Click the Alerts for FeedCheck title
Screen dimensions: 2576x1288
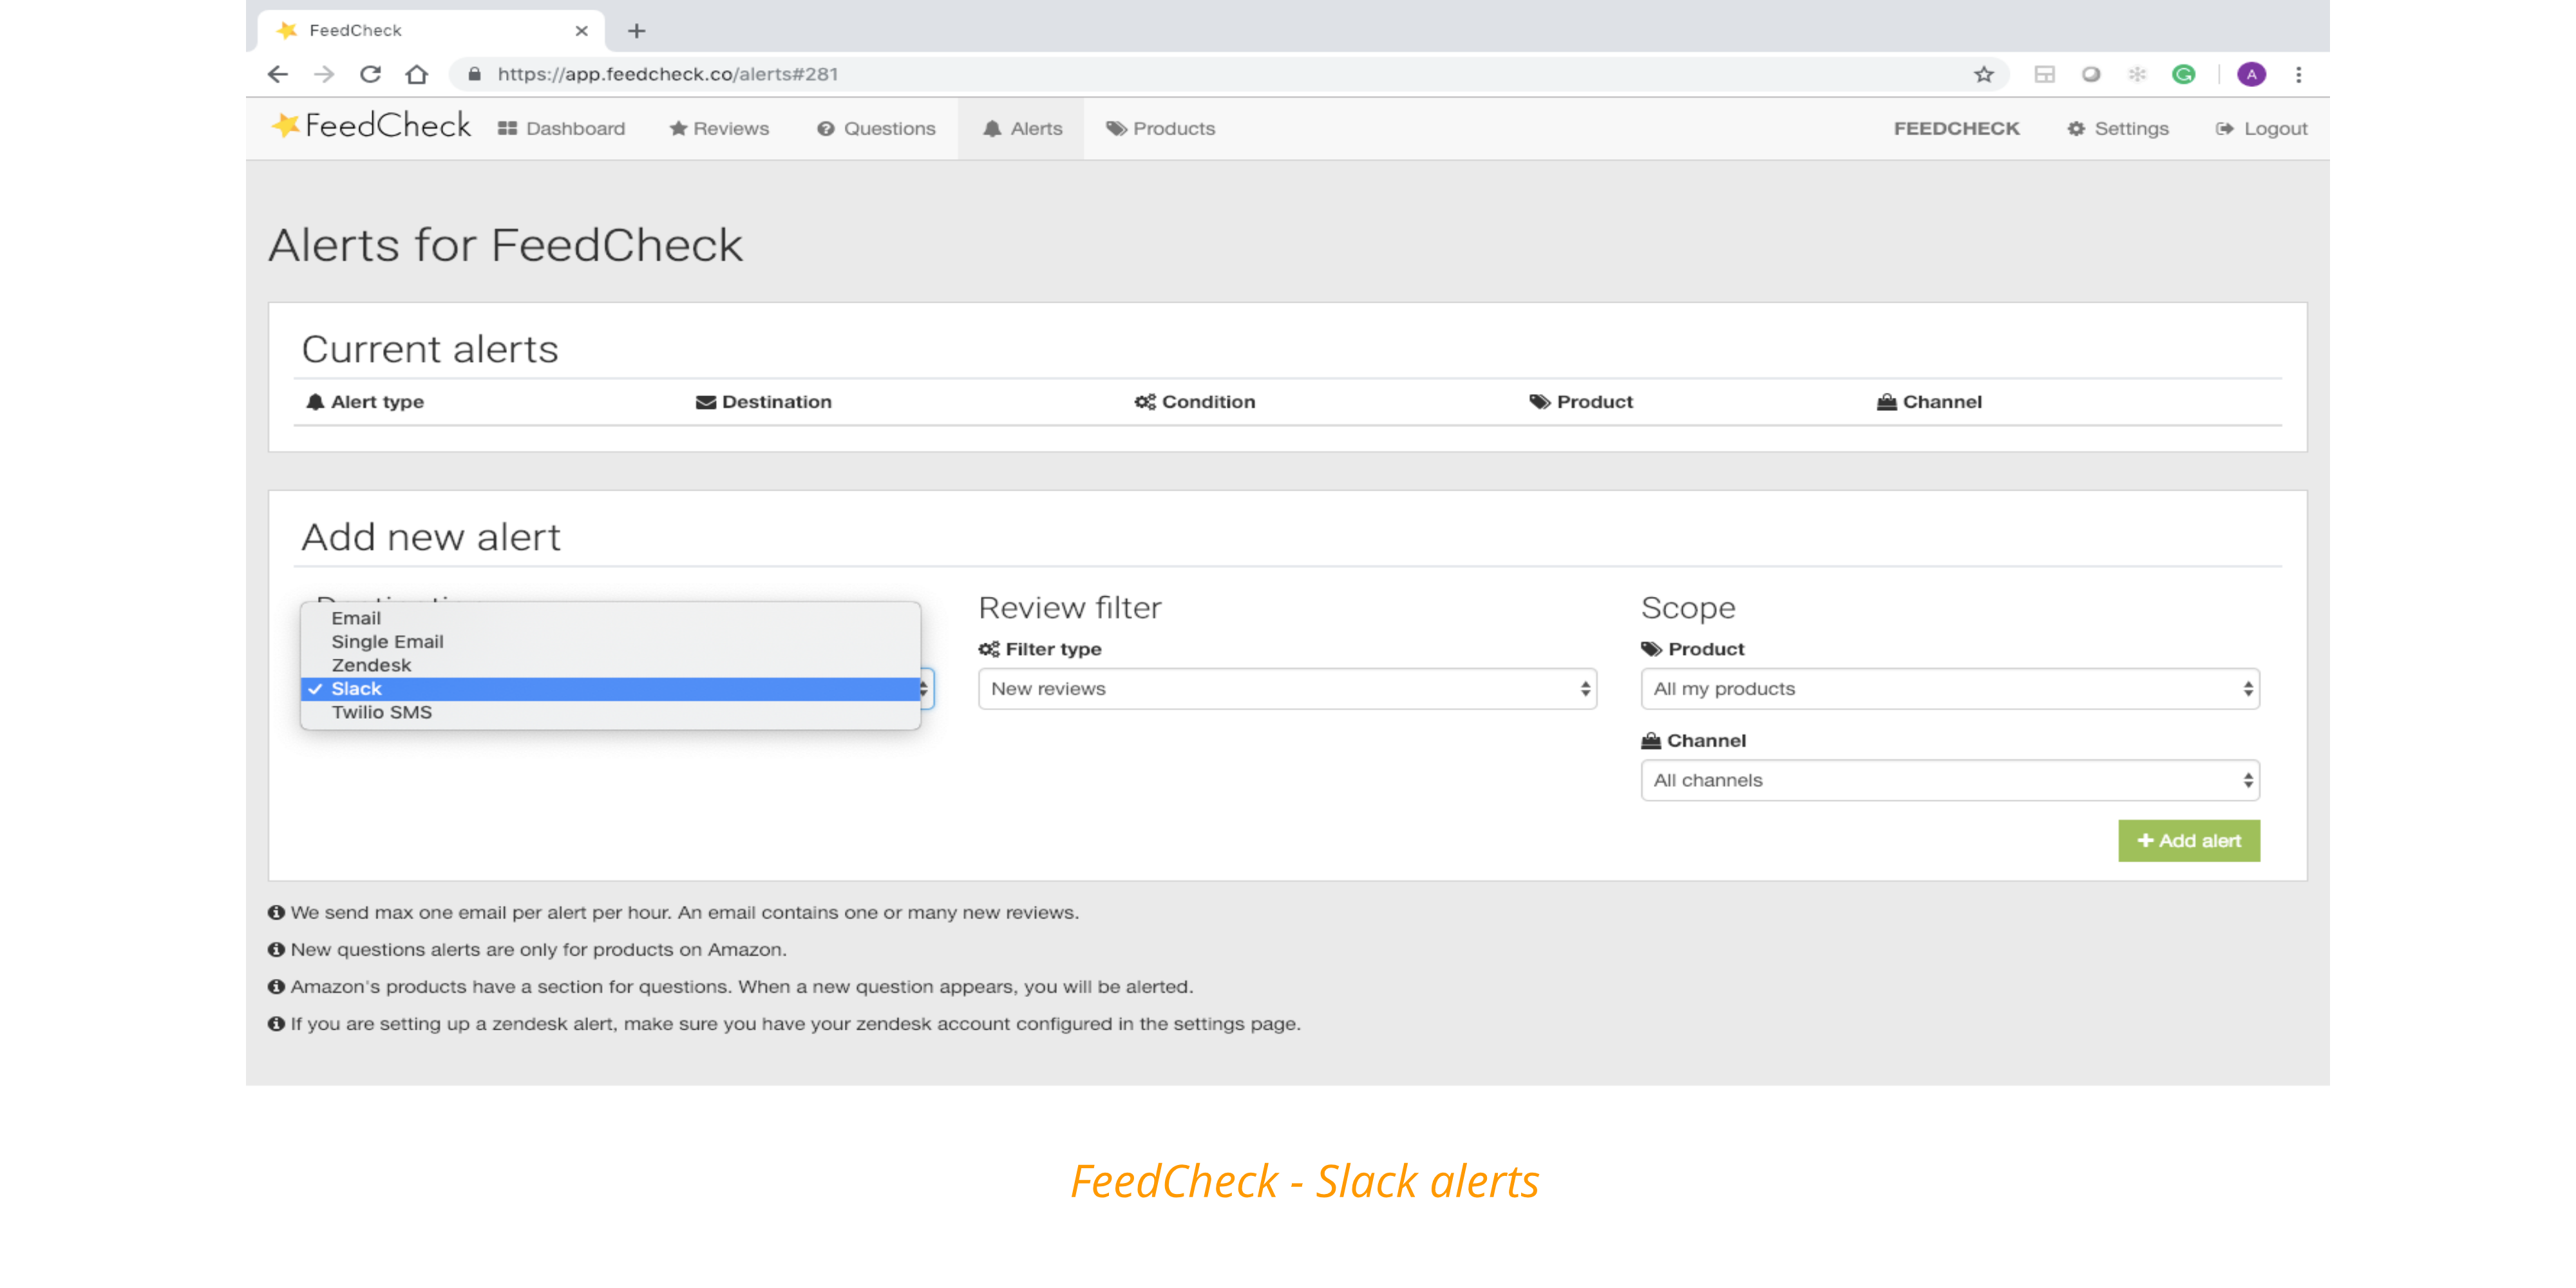click(x=506, y=245)
